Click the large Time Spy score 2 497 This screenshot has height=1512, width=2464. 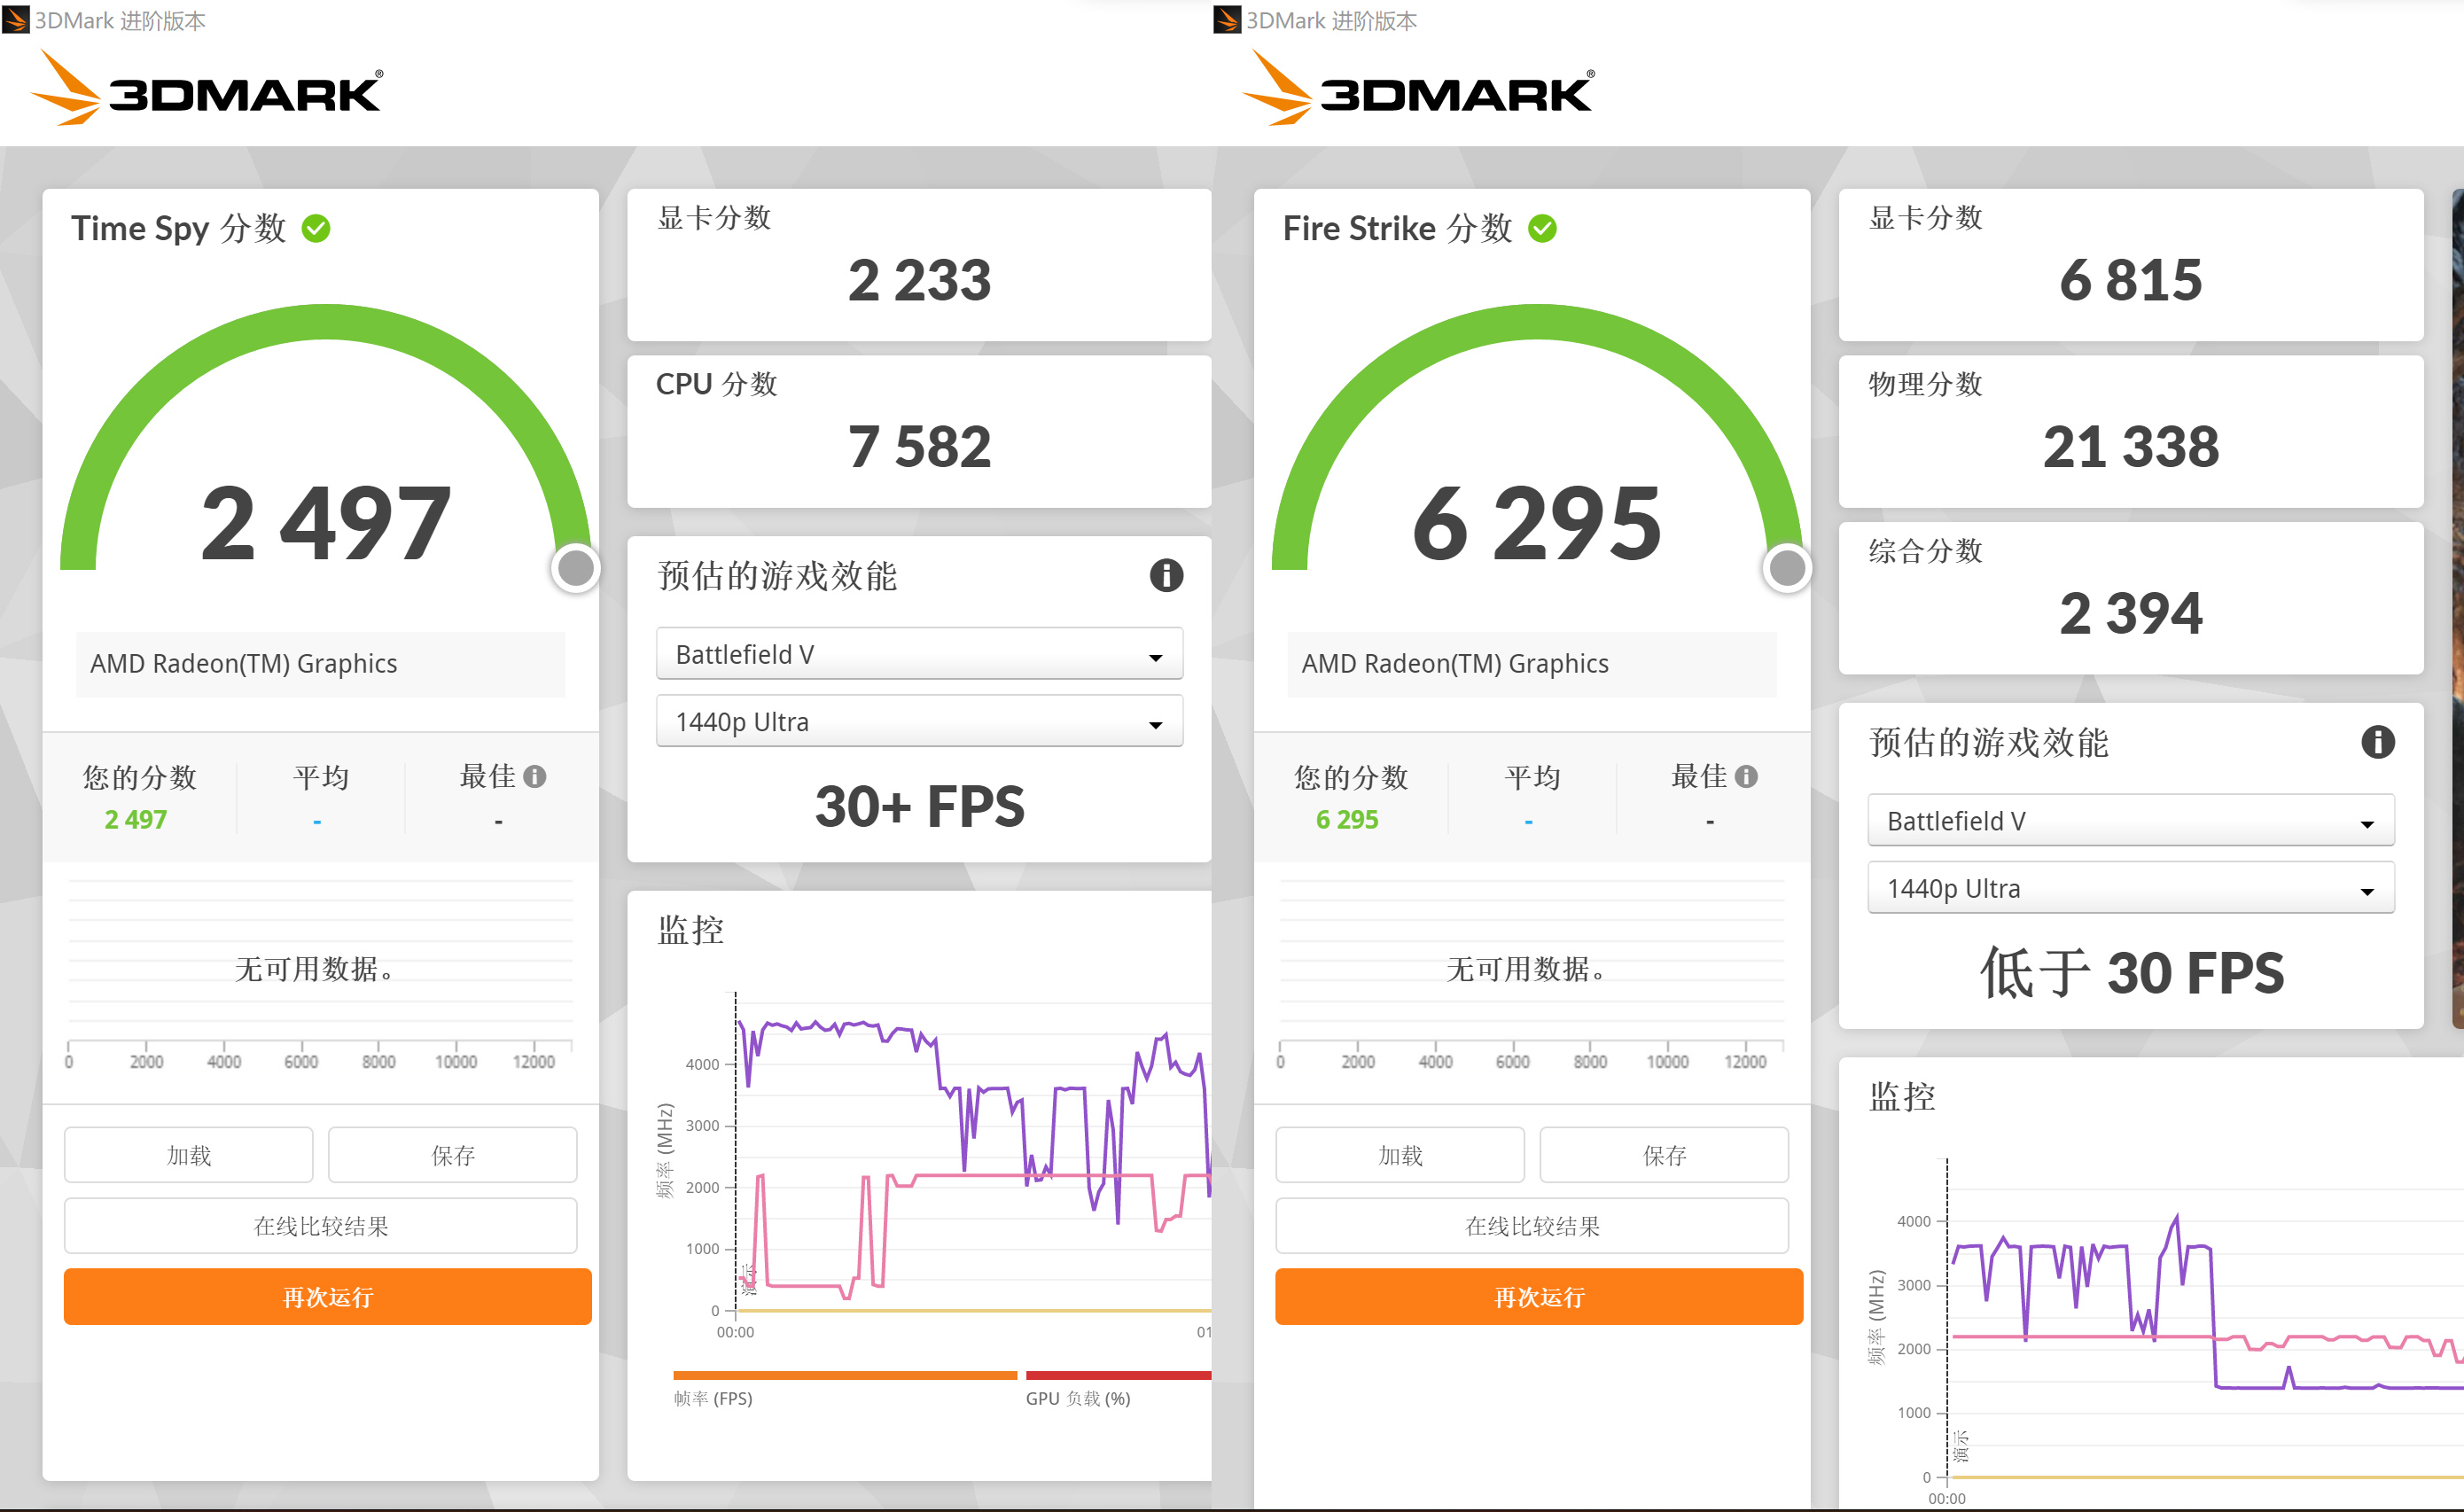(326, 522)
